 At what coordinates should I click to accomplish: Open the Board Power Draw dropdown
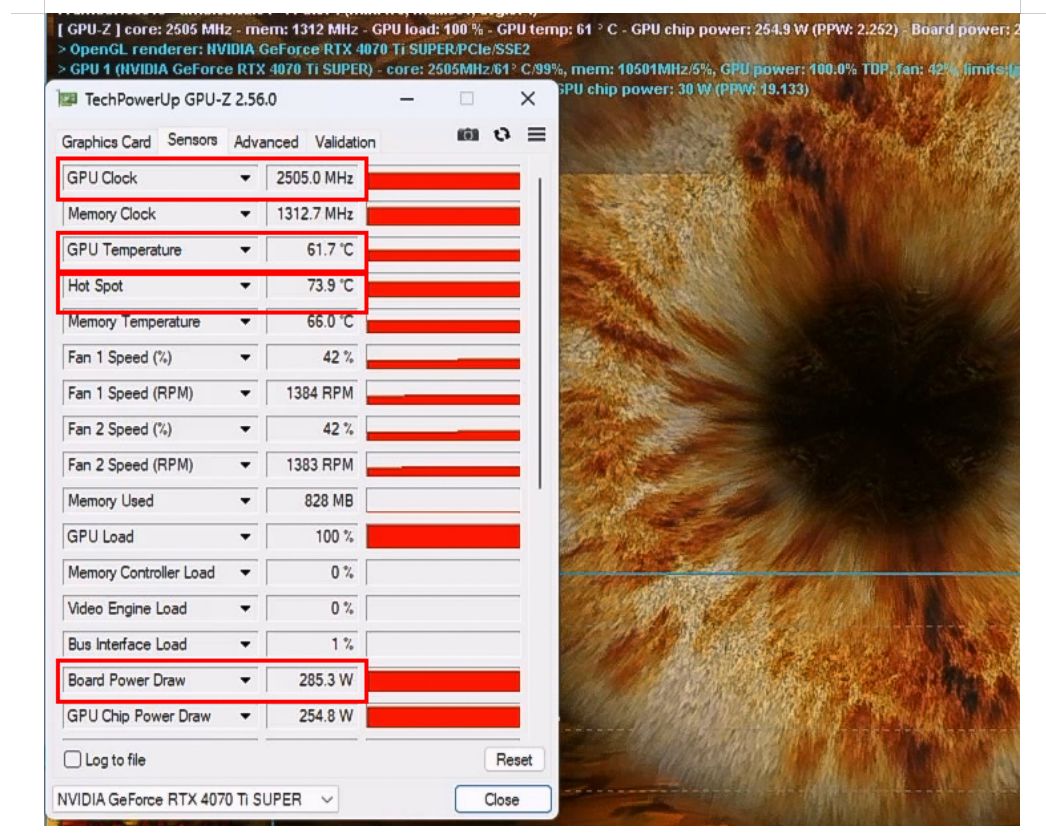click(x=245, y=680)
